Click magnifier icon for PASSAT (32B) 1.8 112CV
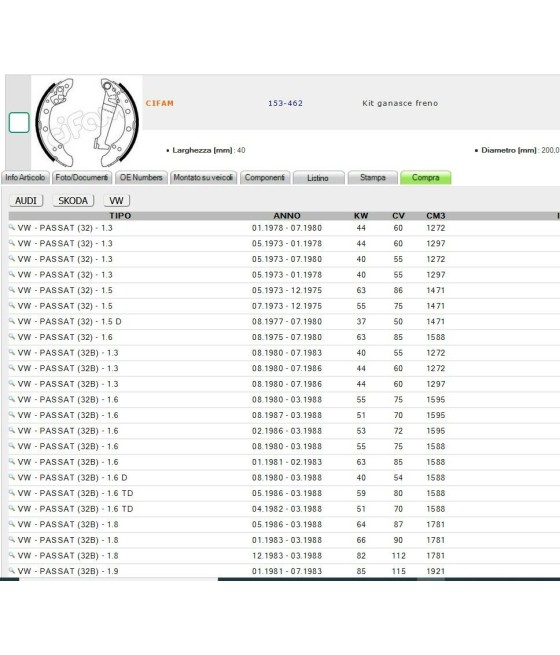The height and width of the screenshot is (655, 560). (12, 555)
